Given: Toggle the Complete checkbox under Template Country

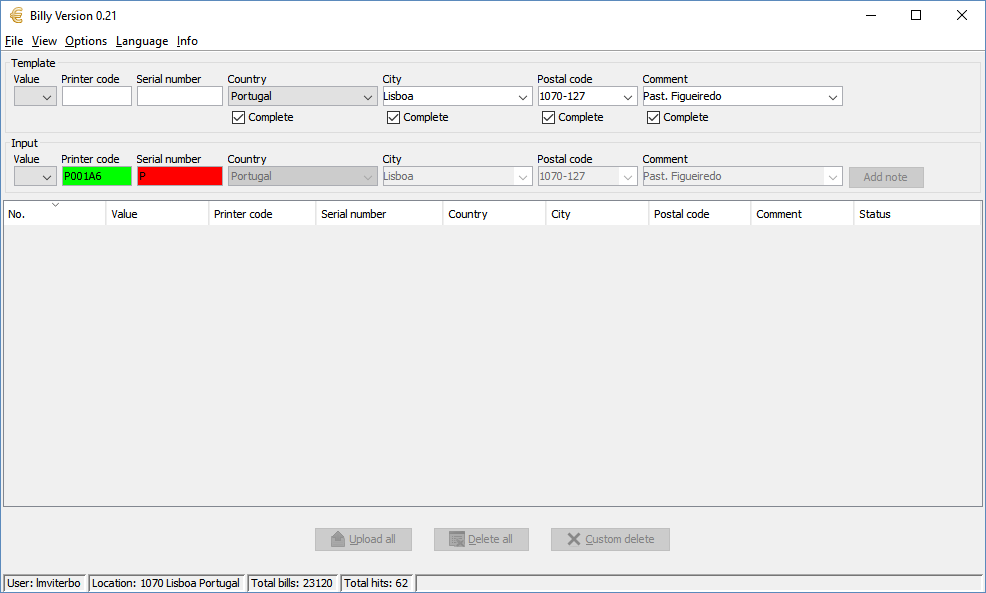Looking at the screenshot, I should pyautogui.click(x=238, y=117).
